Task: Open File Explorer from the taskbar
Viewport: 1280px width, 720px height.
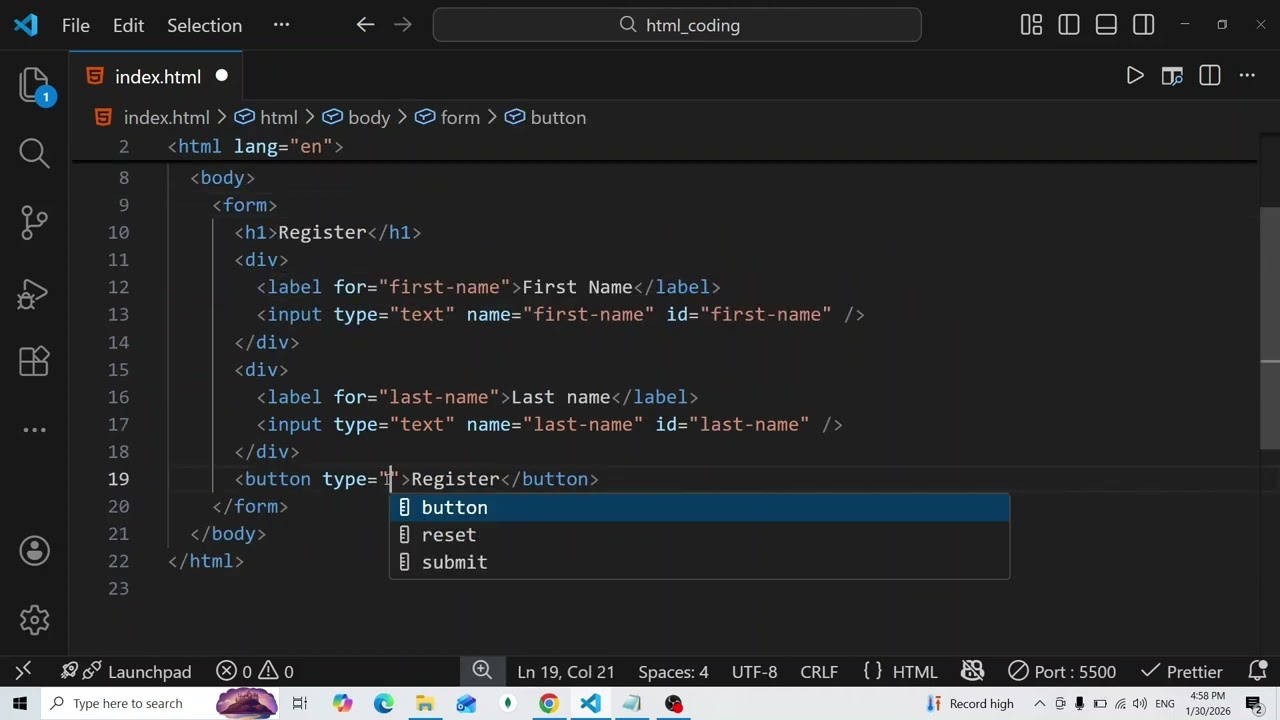Action: [x=425, y=703]
